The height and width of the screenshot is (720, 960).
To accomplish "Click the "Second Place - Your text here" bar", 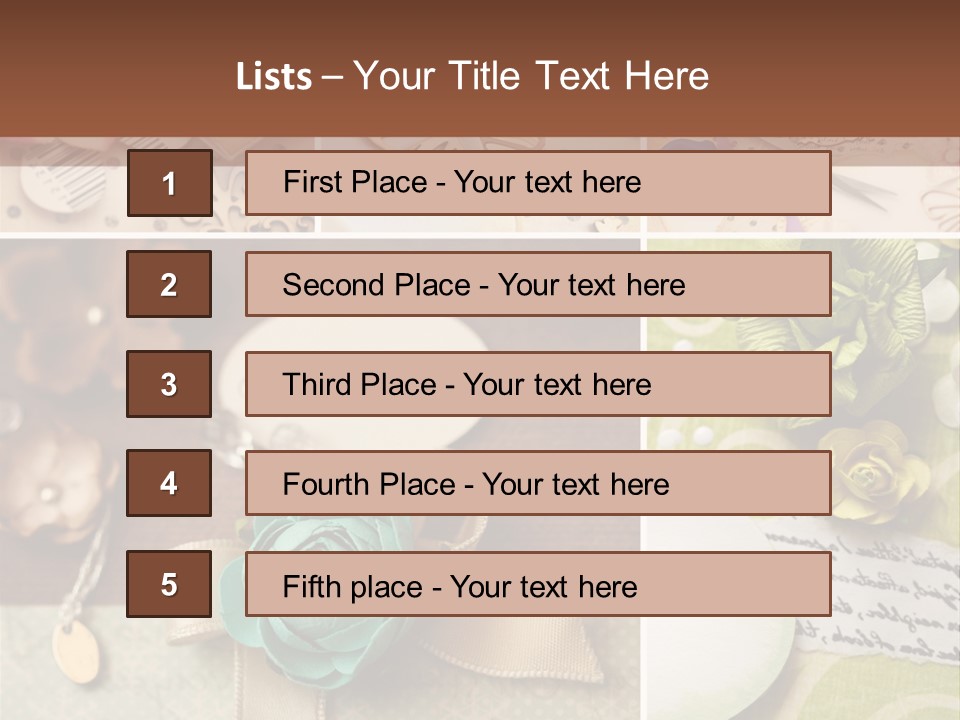I will tap(538, 284).
